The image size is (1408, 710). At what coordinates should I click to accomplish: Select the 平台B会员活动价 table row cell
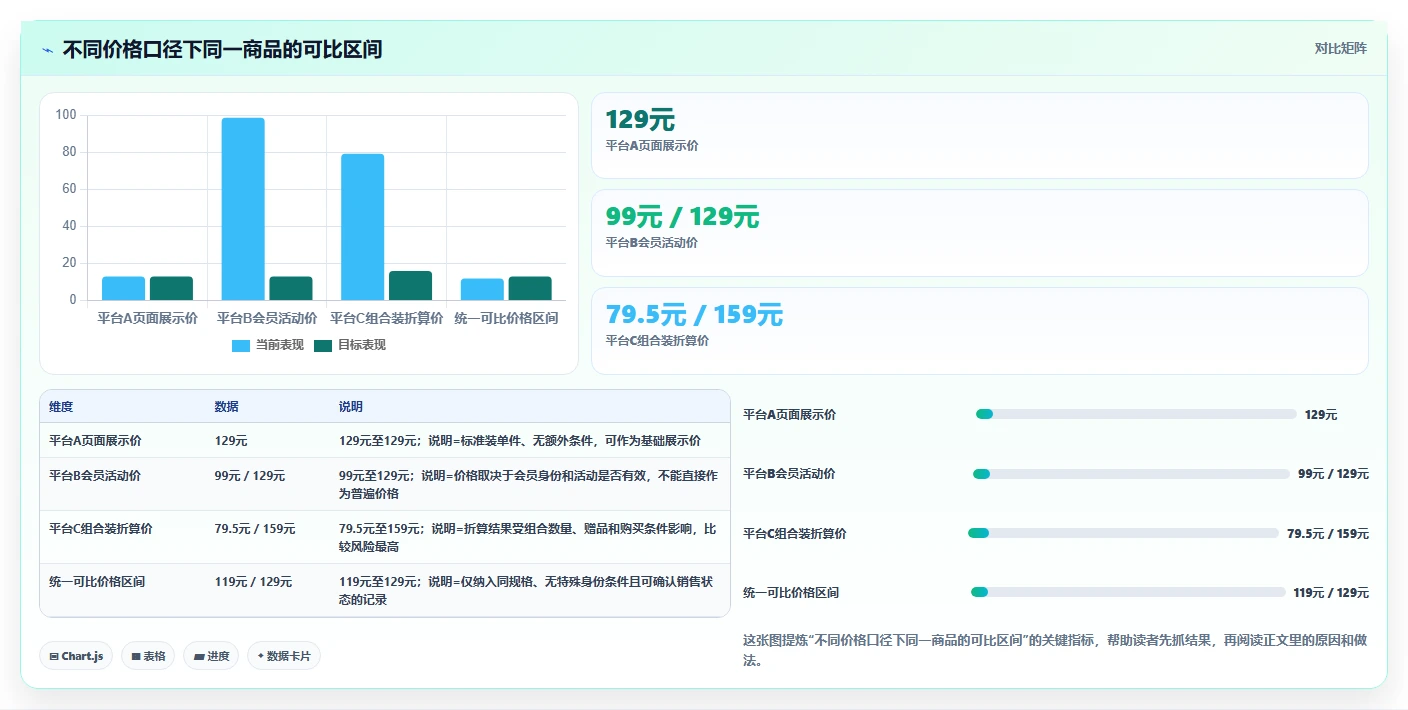pyautogui.click(x=95, y=476)
